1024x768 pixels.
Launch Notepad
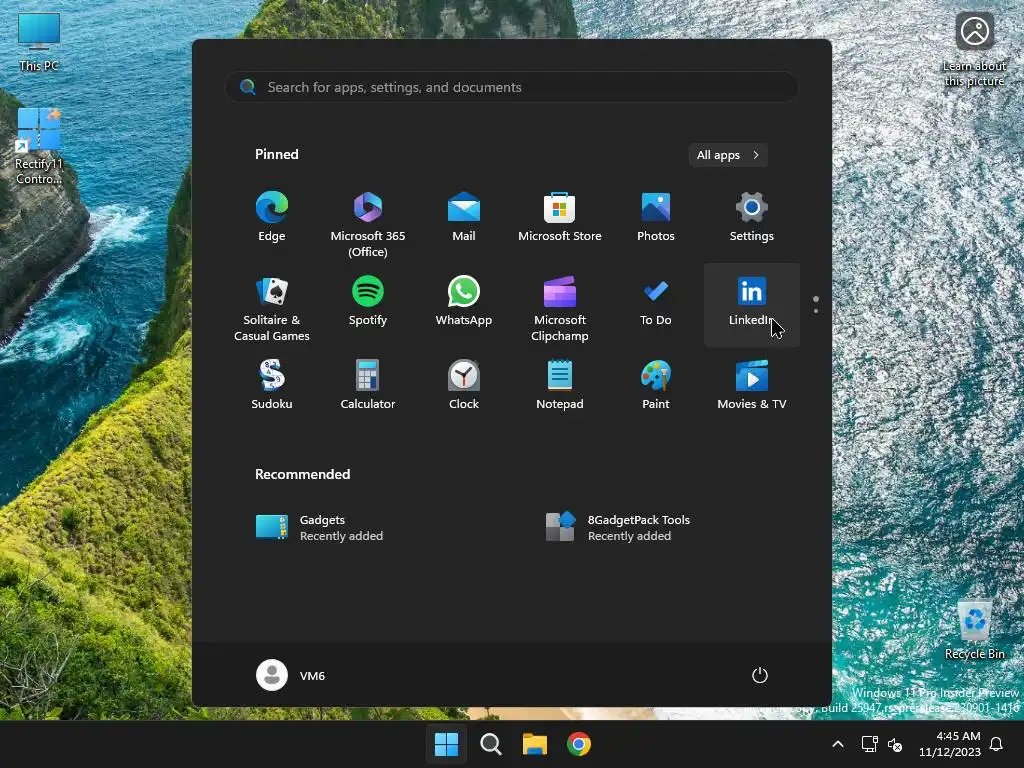point(560,385)
